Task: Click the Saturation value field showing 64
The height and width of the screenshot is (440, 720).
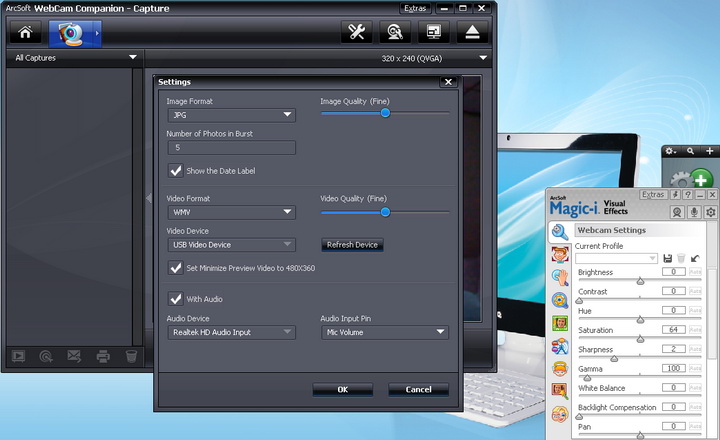Action: click(x=674, y=329)
